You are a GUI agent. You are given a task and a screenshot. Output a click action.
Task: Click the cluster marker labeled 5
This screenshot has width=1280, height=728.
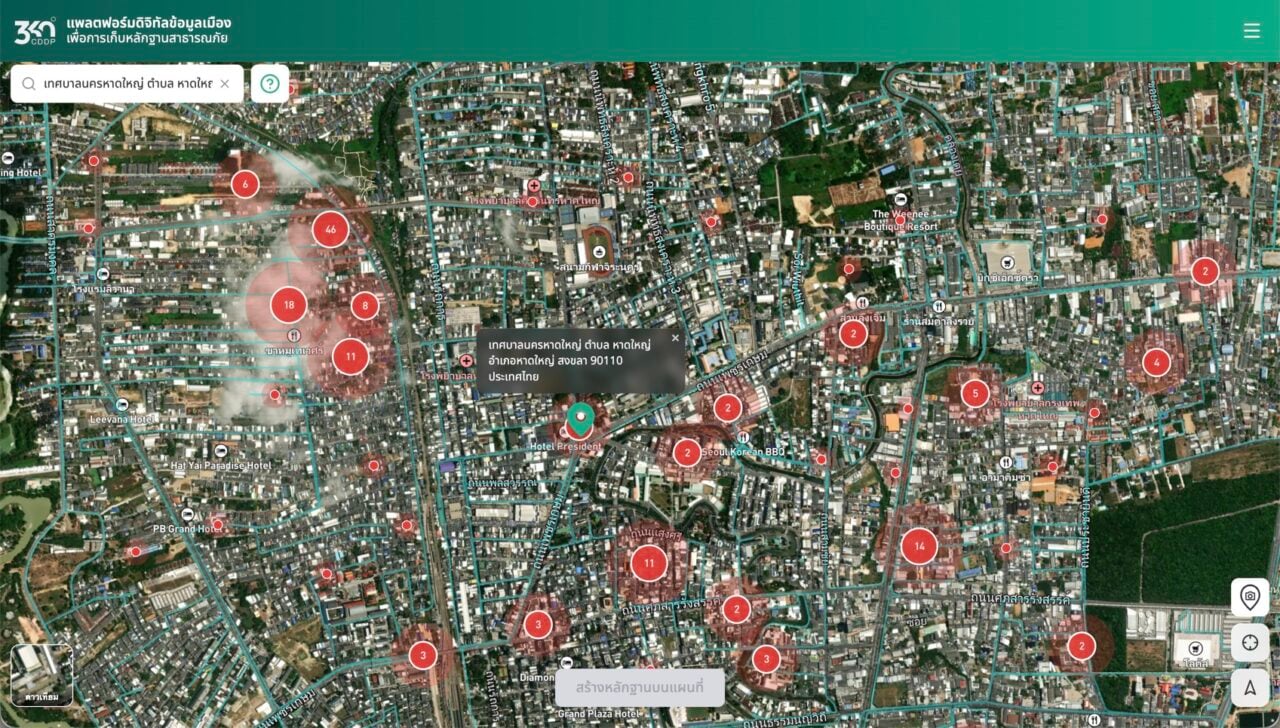pyautogui.click(x=975, y=393)
